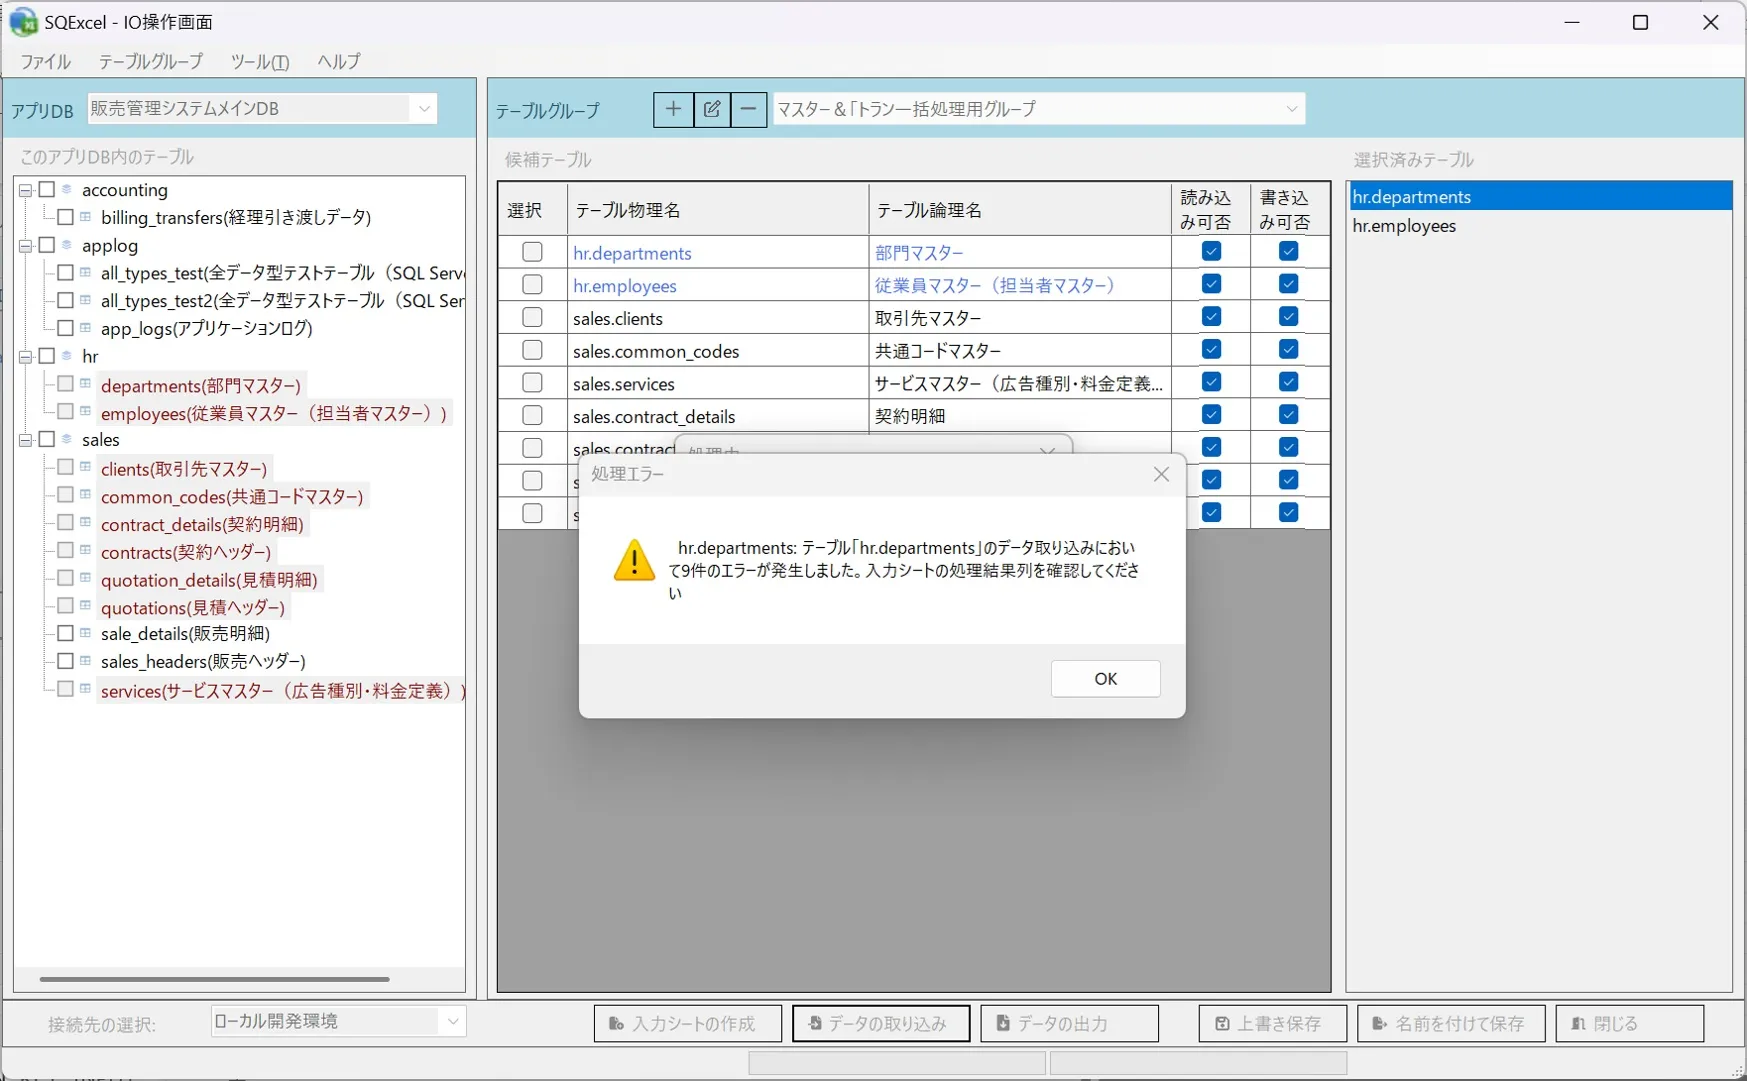This screenshot has width=1747, height=1081.
Task: Click the schema icon beside applog
Action: tap(67, 245)
